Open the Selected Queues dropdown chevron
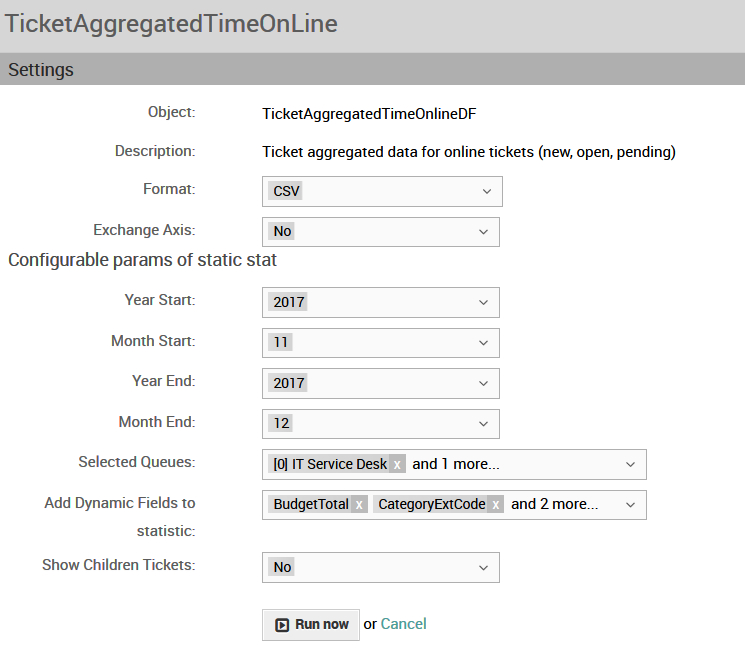The height and width of the screenshot is (650, 745). point(630,465)
